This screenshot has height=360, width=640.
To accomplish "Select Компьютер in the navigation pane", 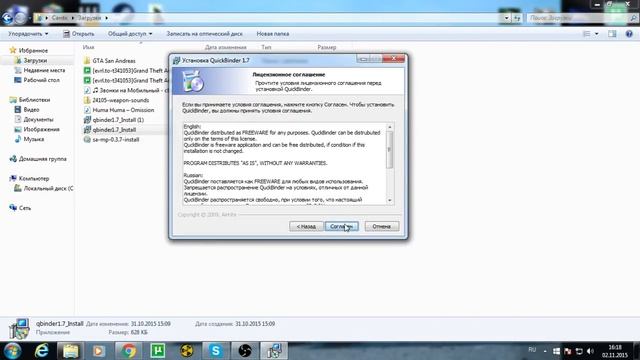I will click(34, 178).
